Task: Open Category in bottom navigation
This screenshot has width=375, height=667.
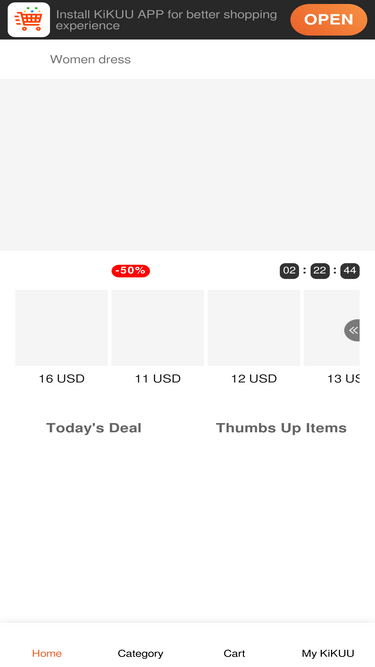Action: point(140,653)
